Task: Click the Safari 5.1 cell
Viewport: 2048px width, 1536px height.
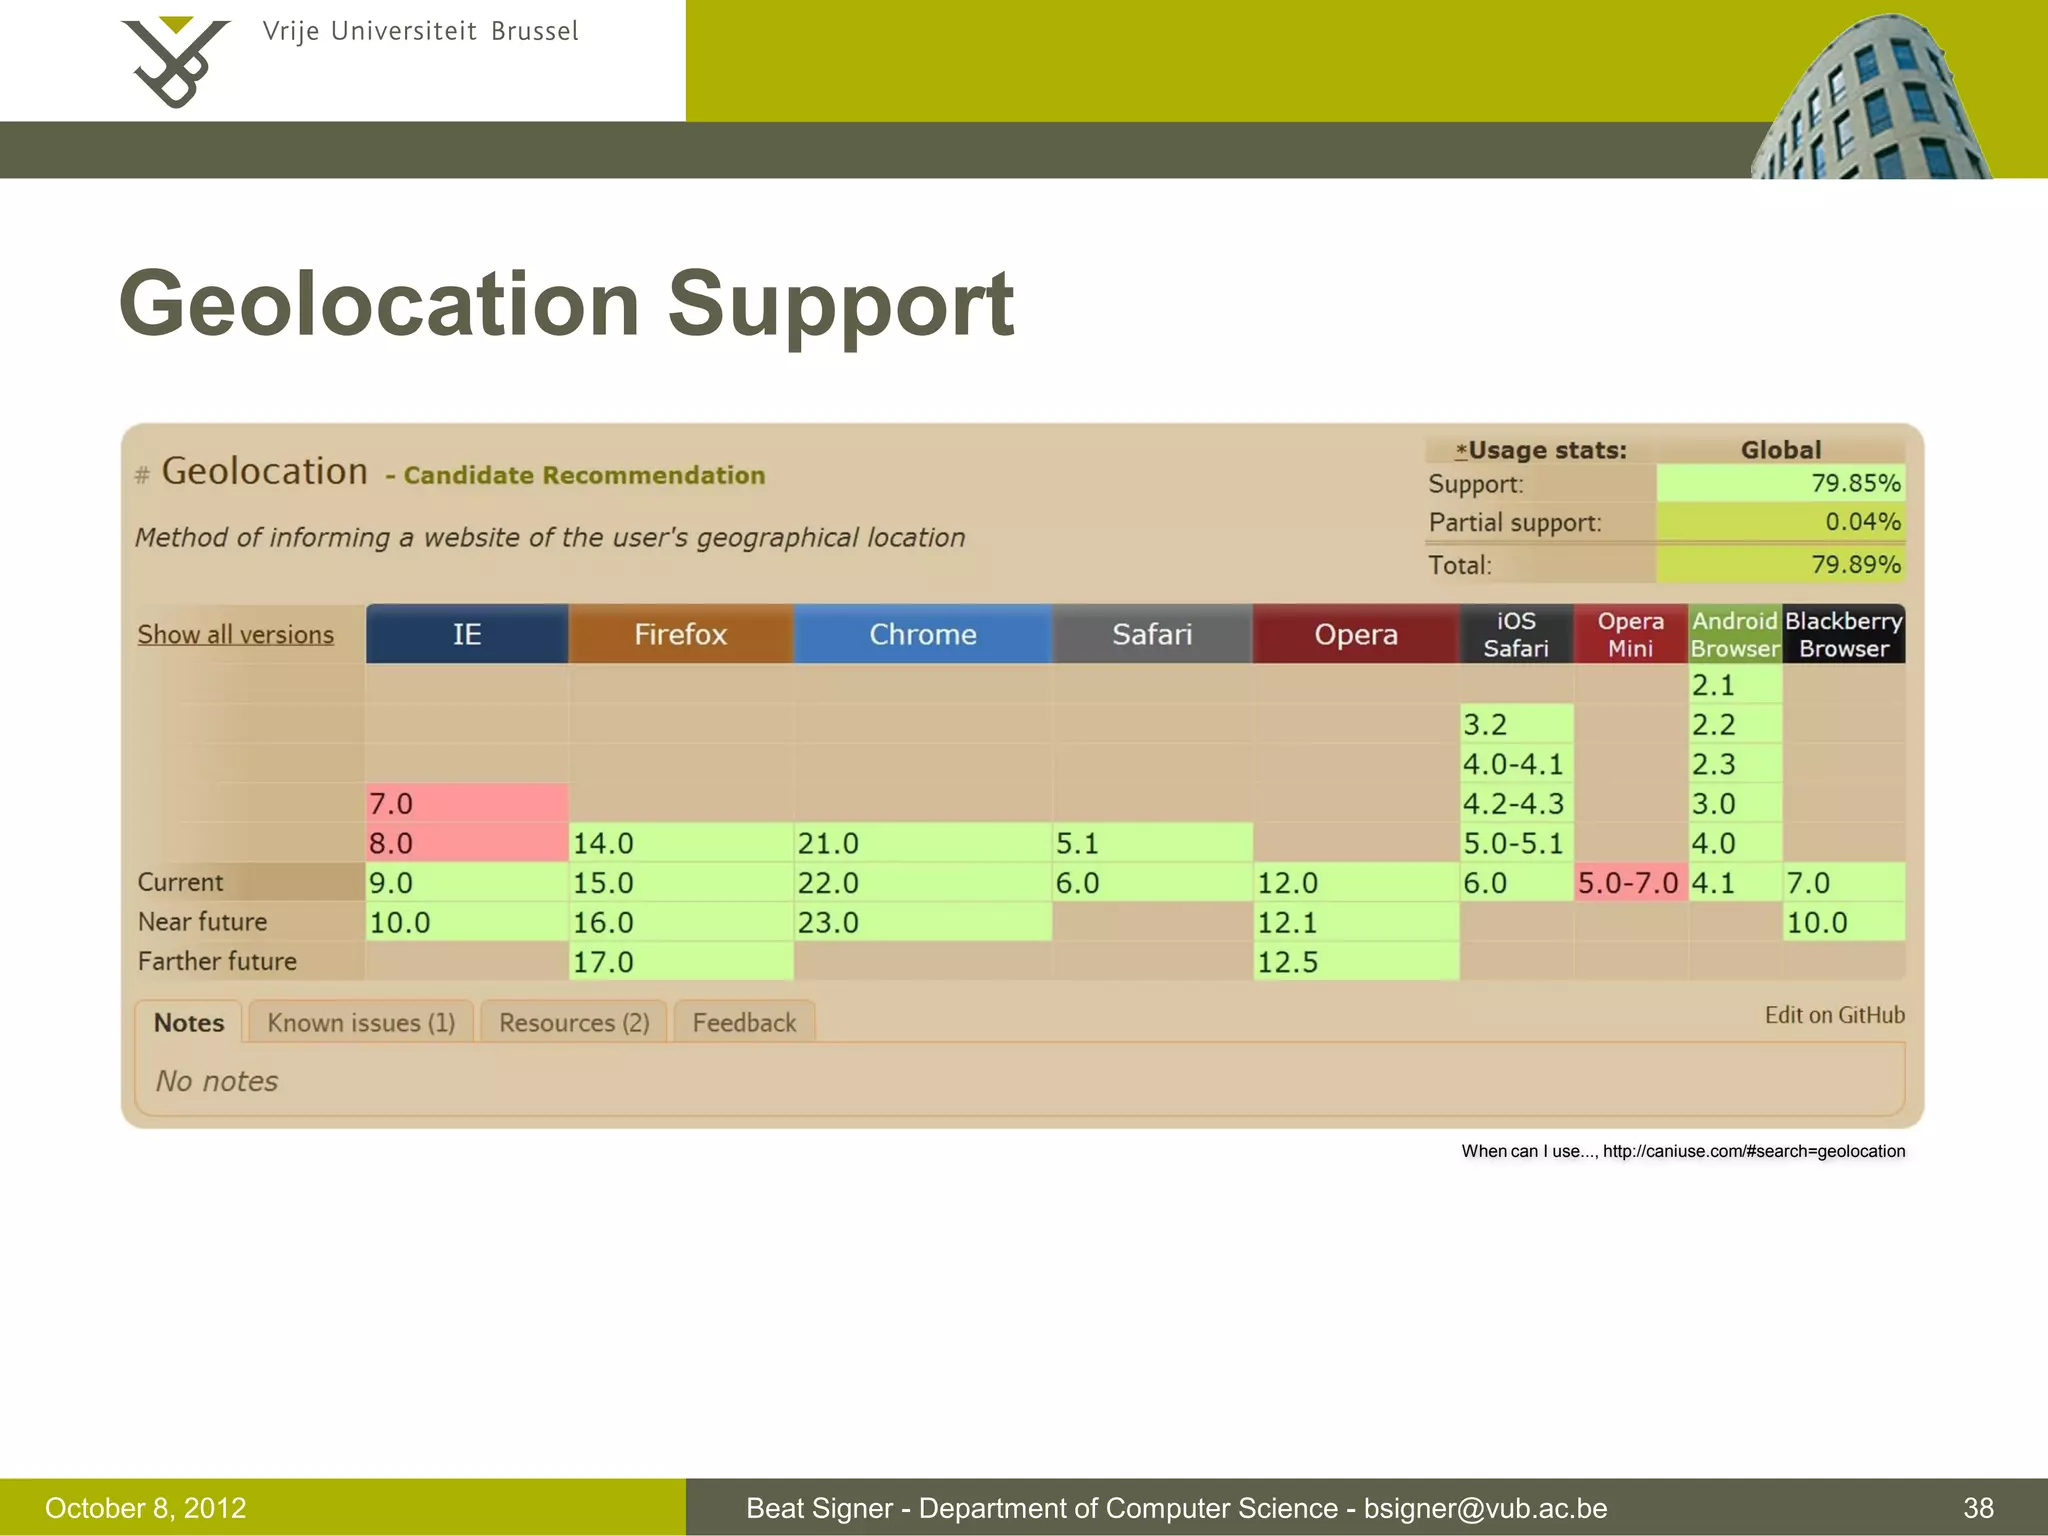Action: 1152,843
